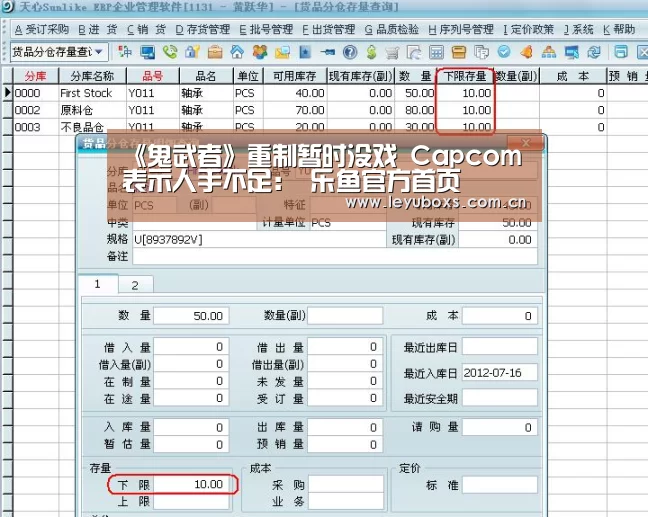Screen dimensions: 648x517
Task: Click the question mark help icon
Action: point(350,52)
